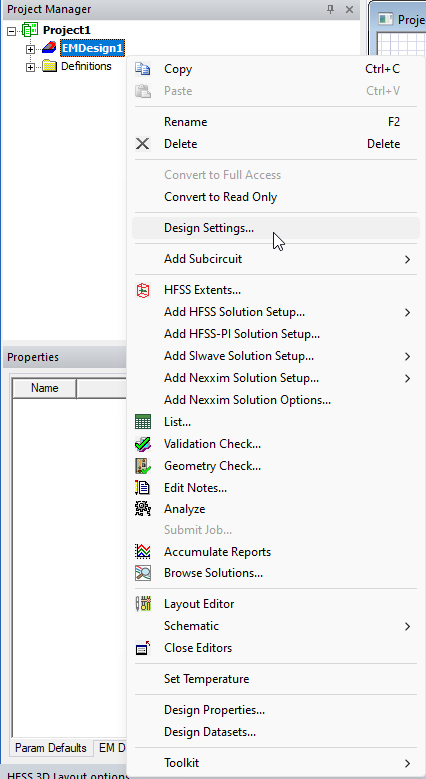Open the Schematic submenu arrow
The width and height of the screenshot is (426, 779).
[x=408, y=626]
